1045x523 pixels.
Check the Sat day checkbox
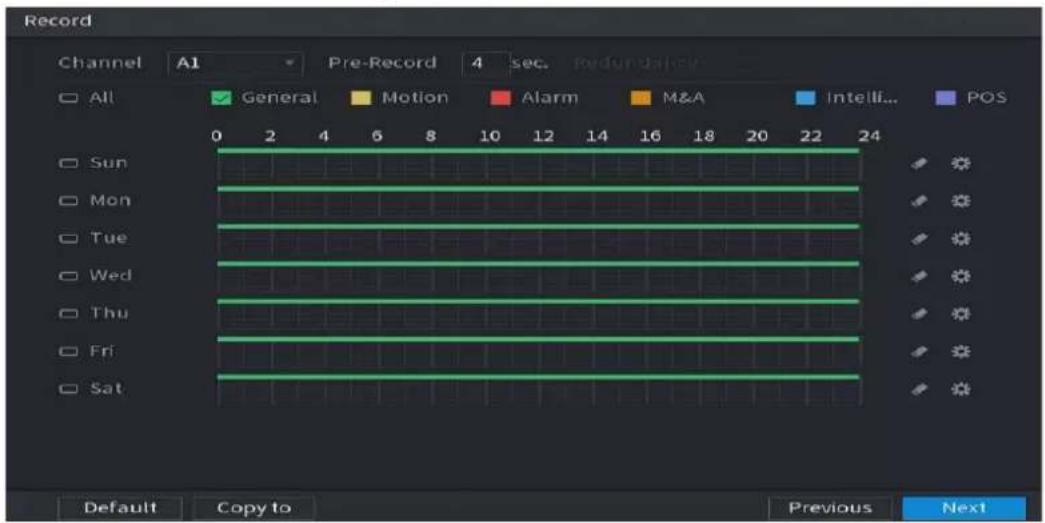[x=68, y=388]
